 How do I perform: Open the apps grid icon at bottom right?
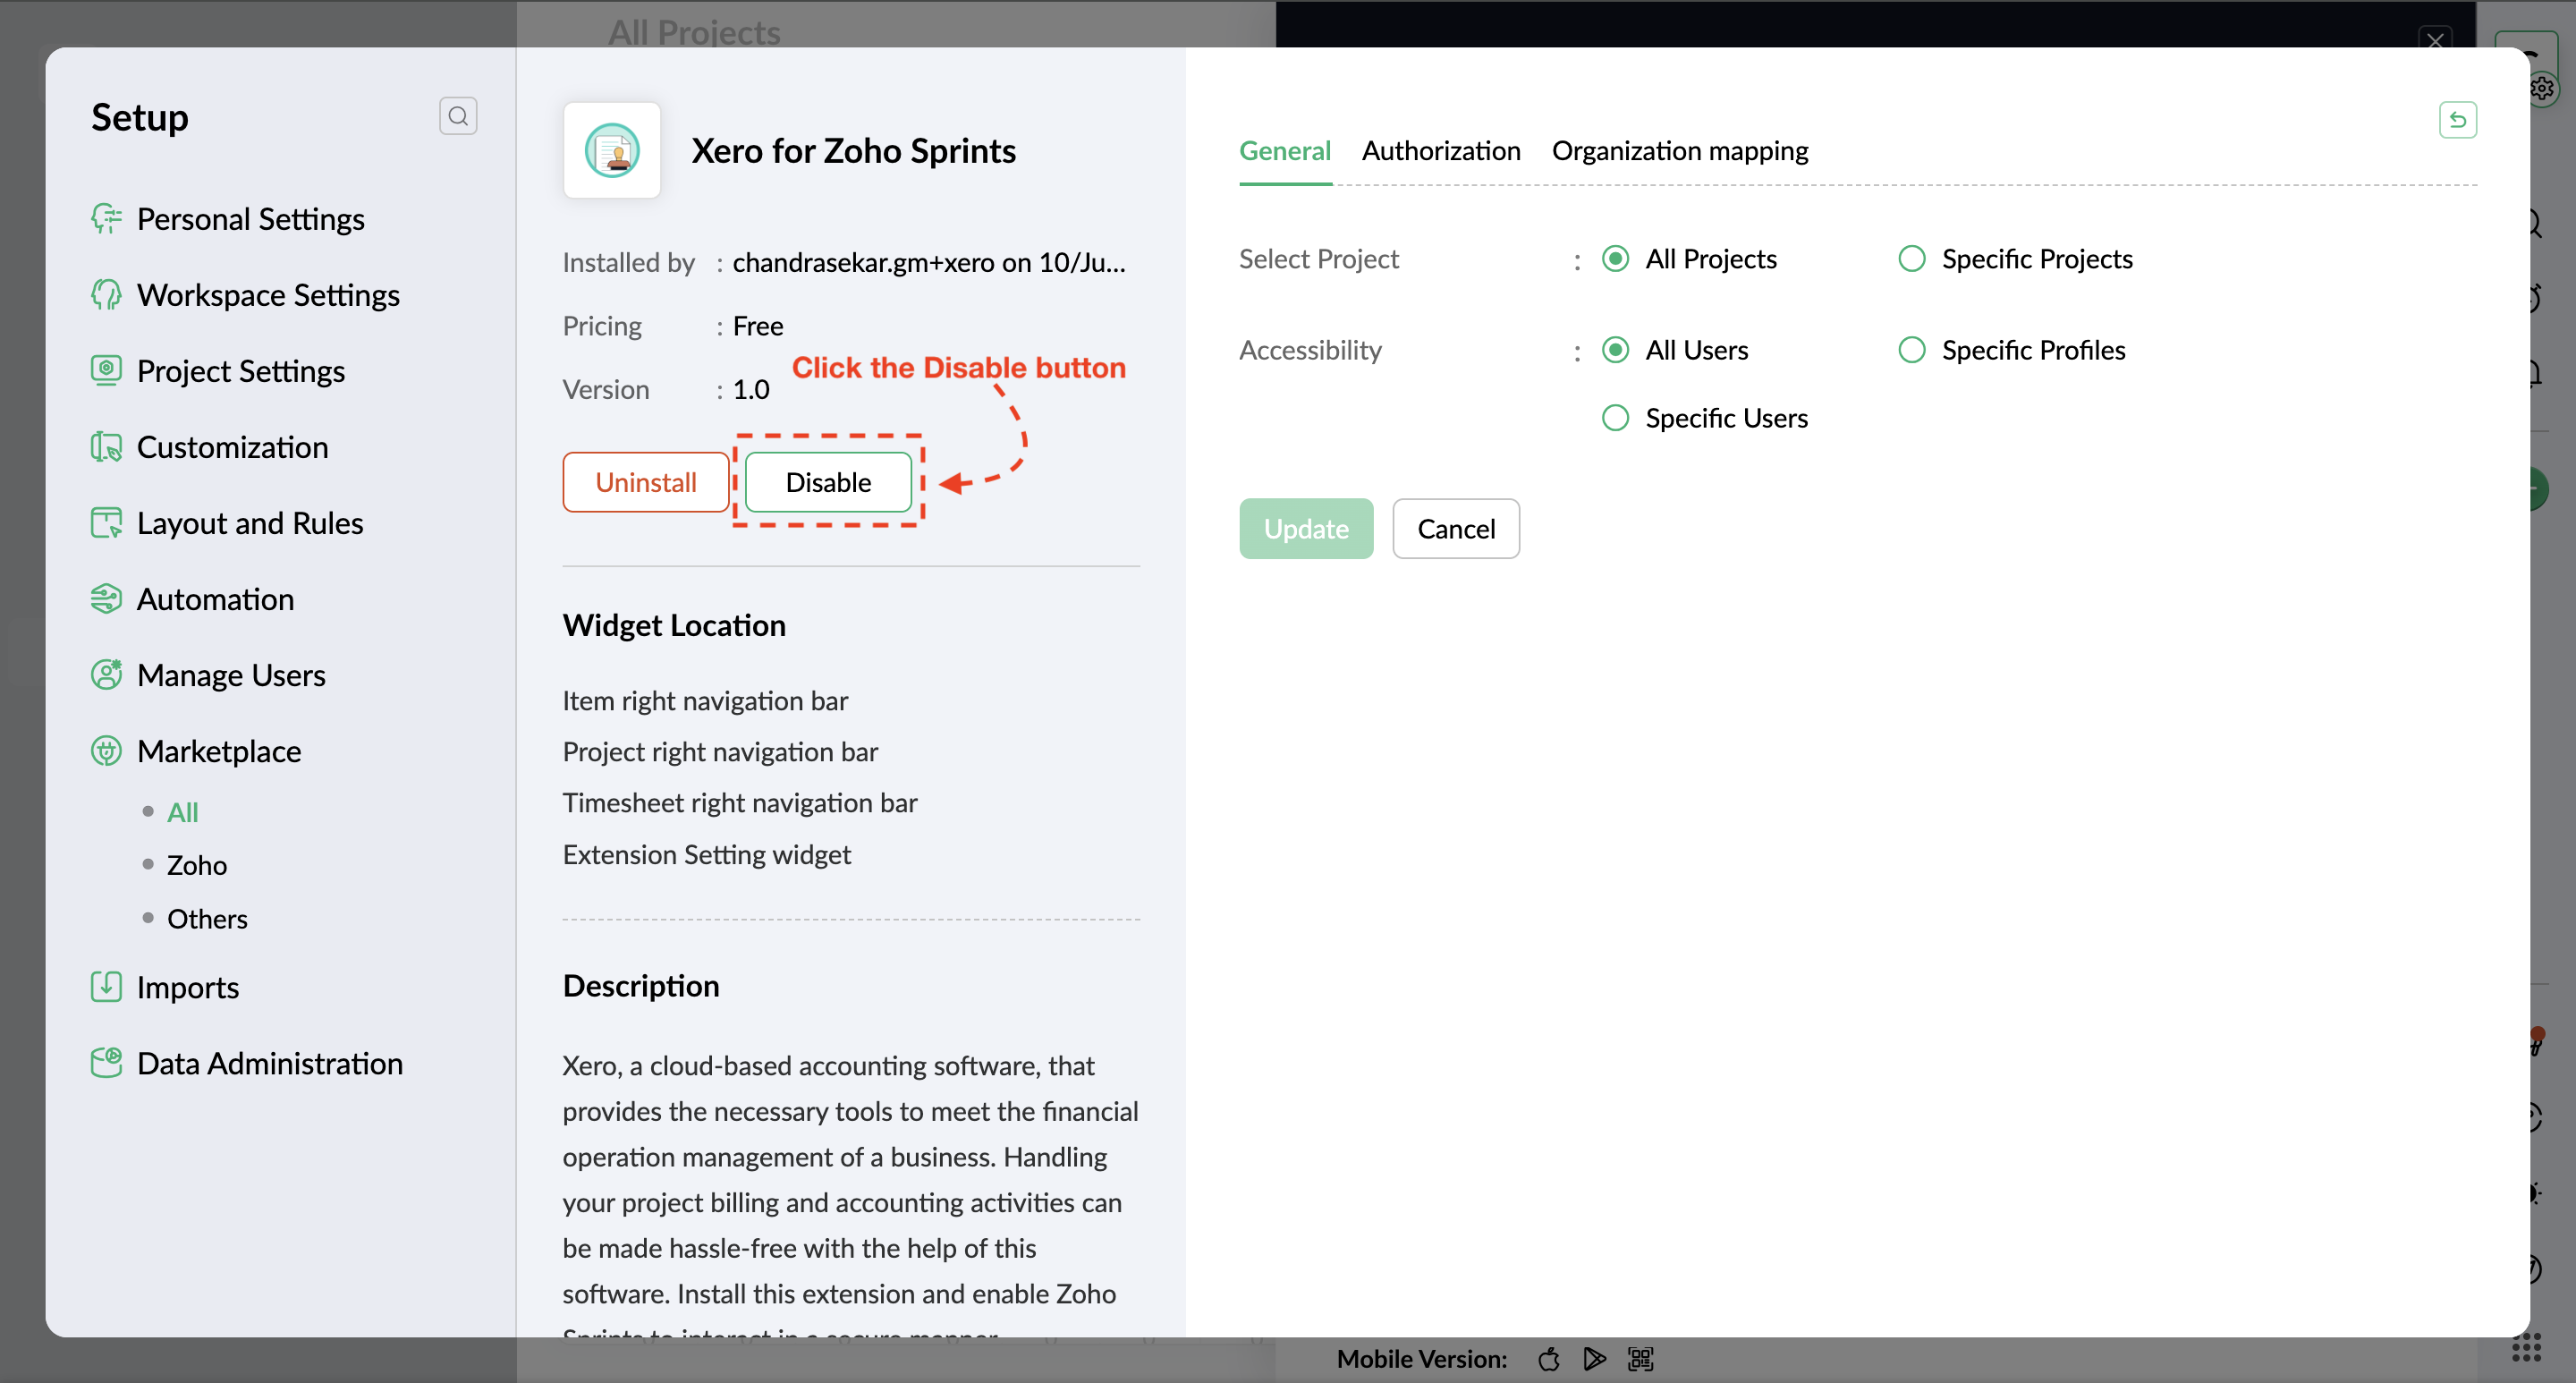click(2526, 1347)
